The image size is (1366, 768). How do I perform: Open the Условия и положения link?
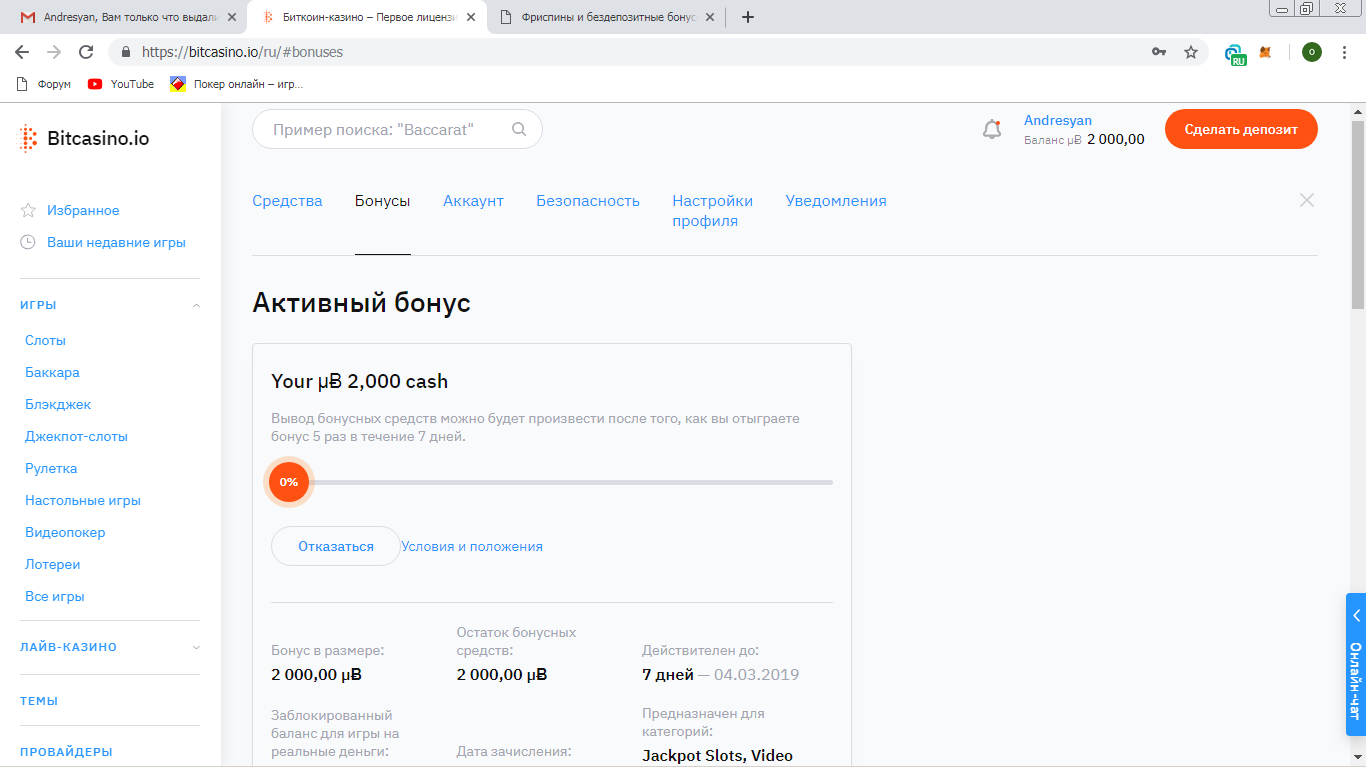click(x=472, y=546)
